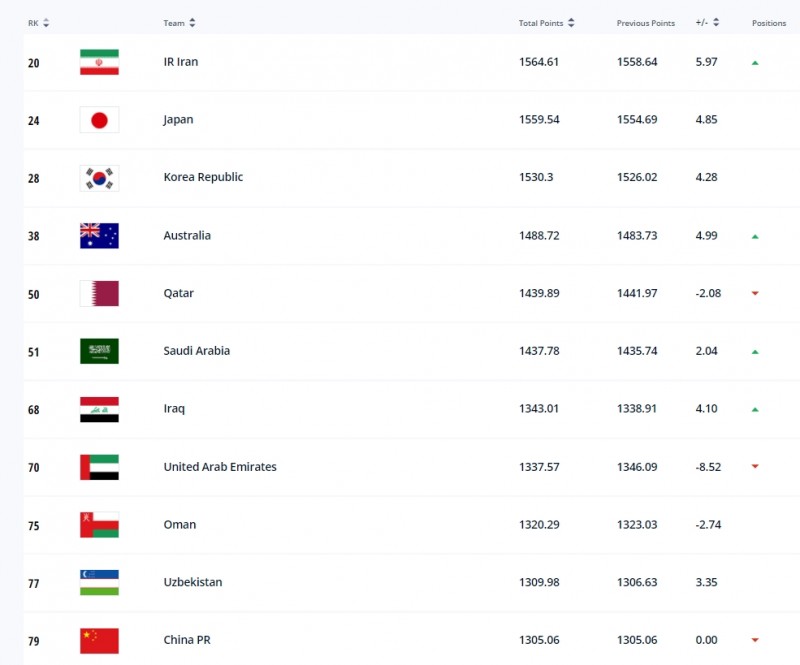Click the Saudi Arabia flag icon
800x665 pixels.
(99, 351)
